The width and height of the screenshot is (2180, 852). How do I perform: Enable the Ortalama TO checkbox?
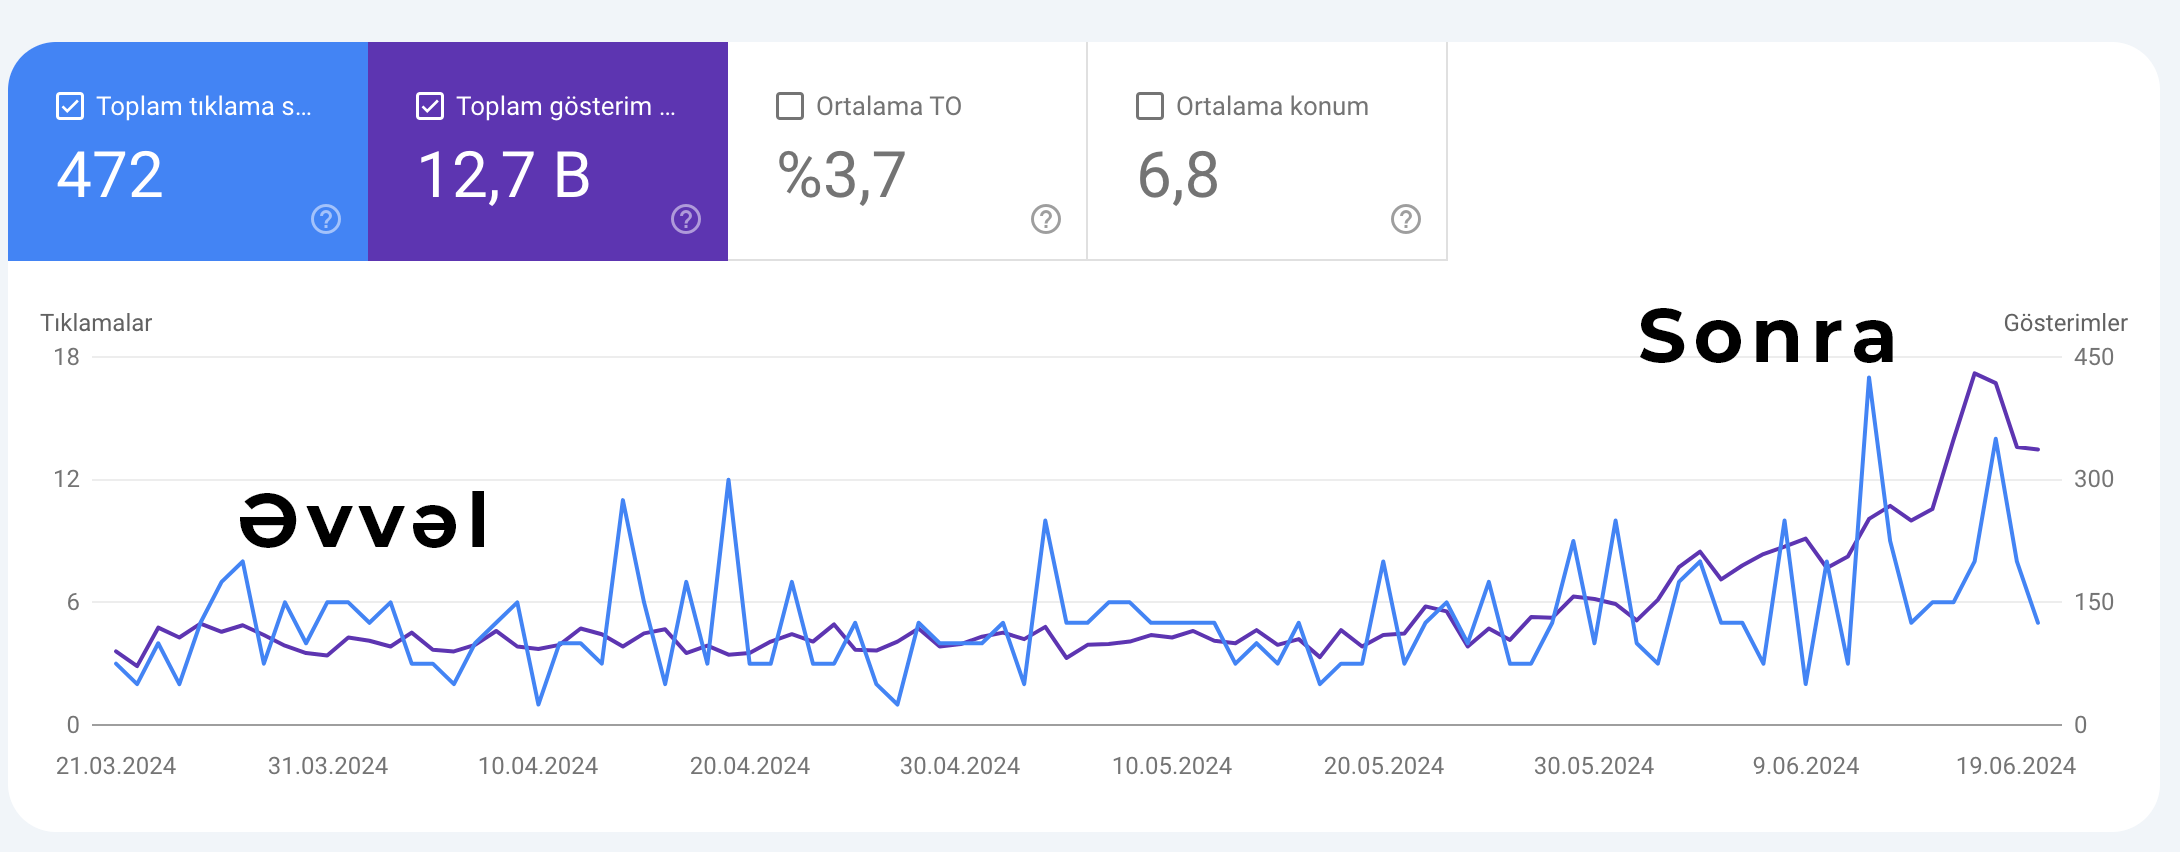pyautogui.click(x=790, y=106)
